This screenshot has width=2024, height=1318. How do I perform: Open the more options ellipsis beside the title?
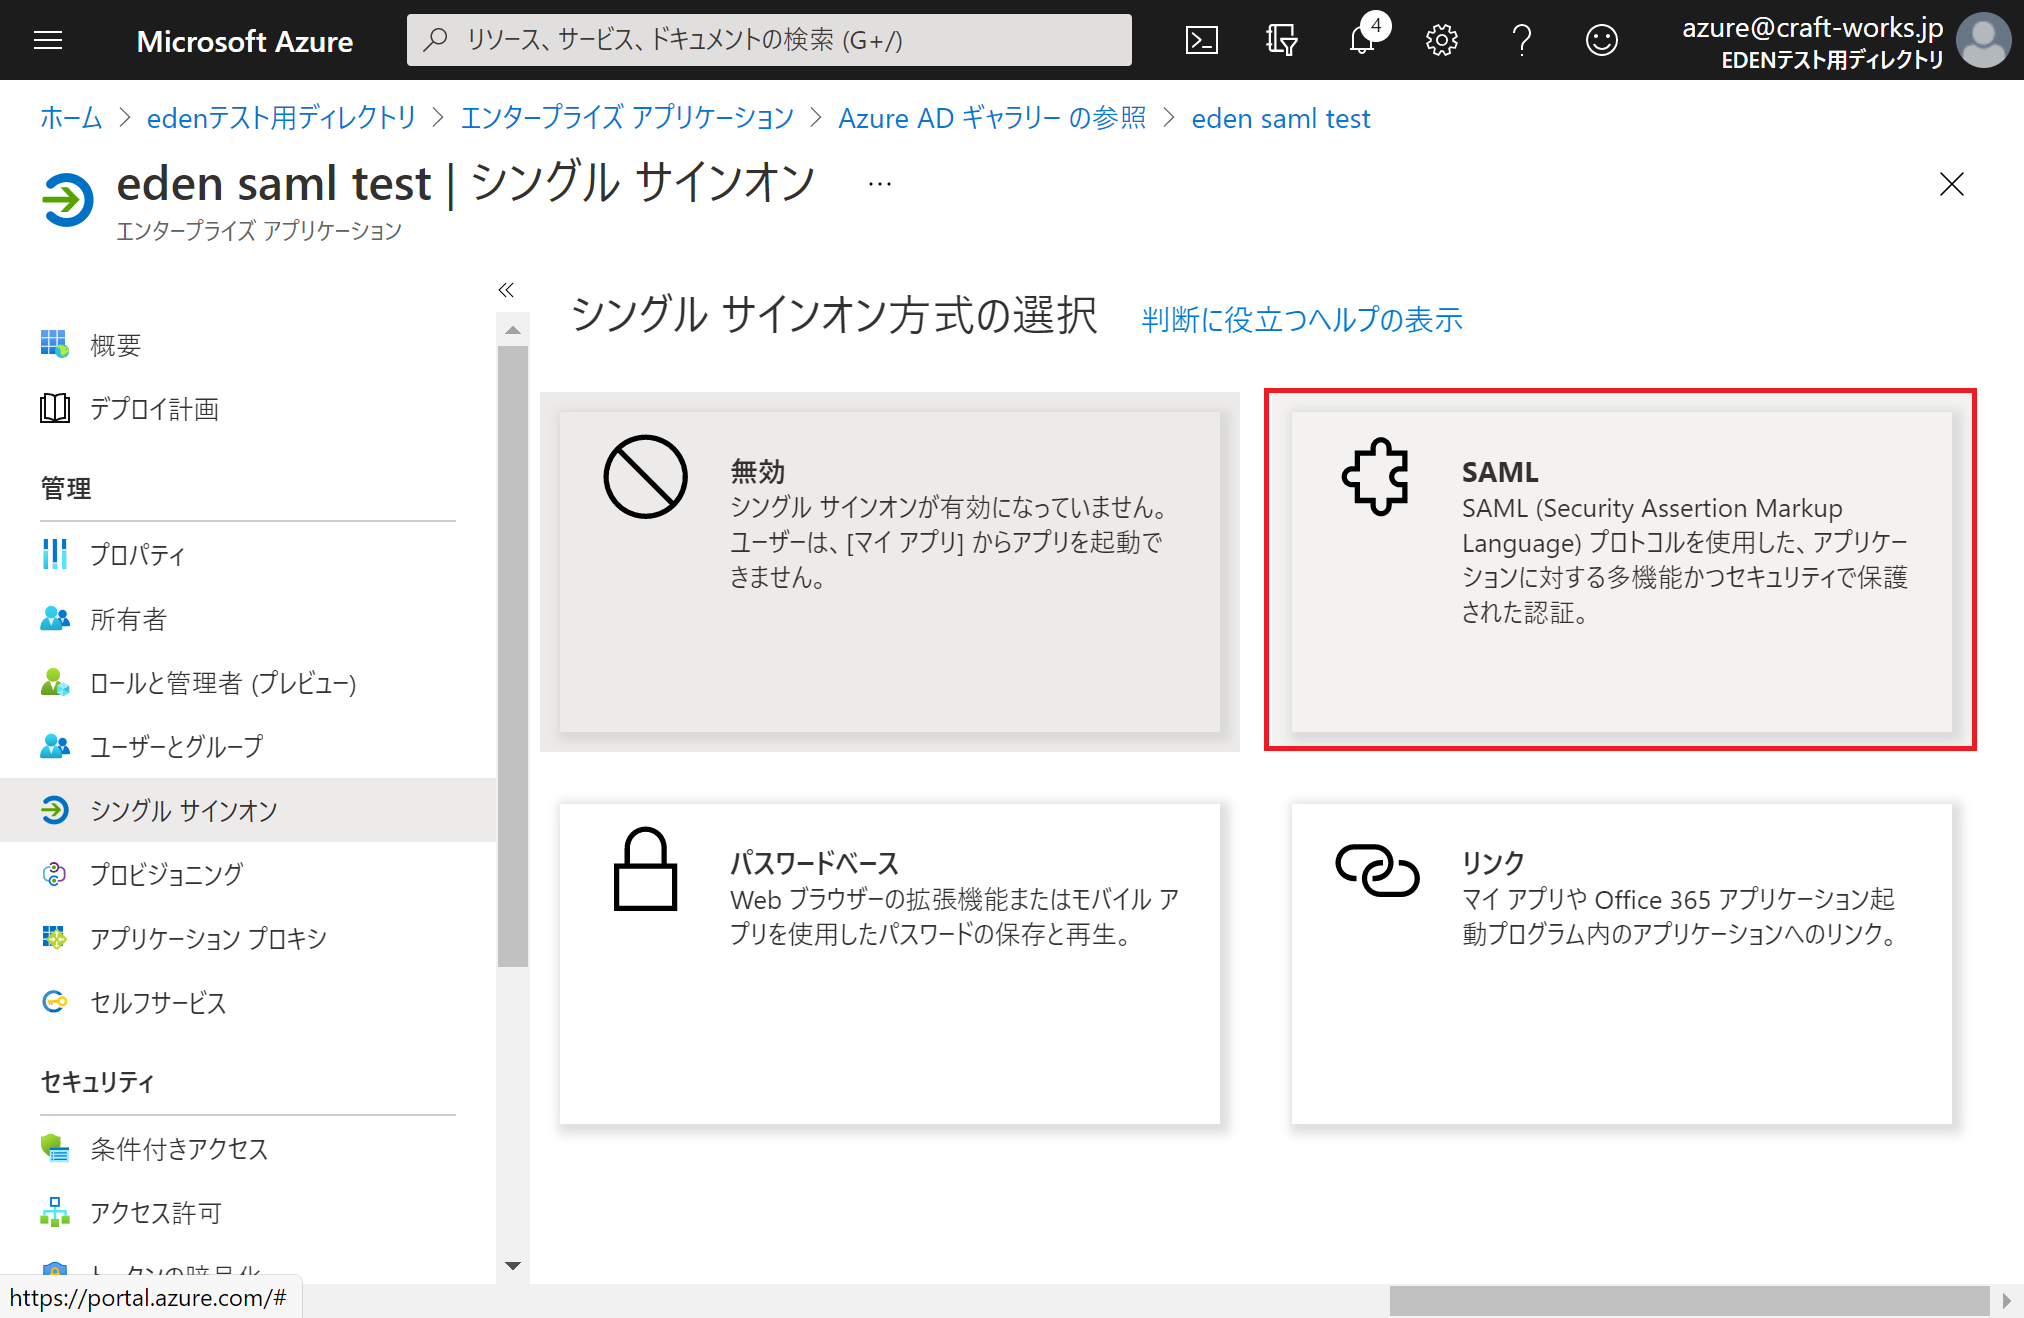tap(880, 184)
